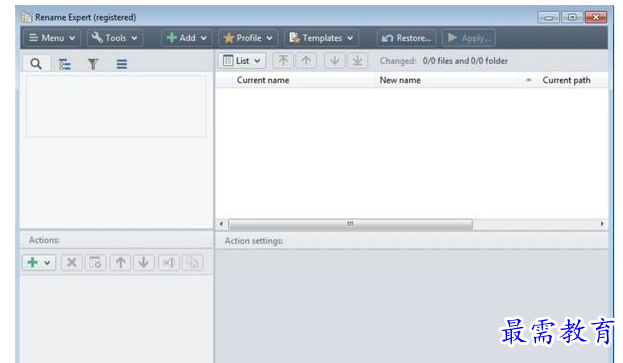623x363 pixels.
Task: Open the Tools dropdown
Action: [x=114, y=38]
